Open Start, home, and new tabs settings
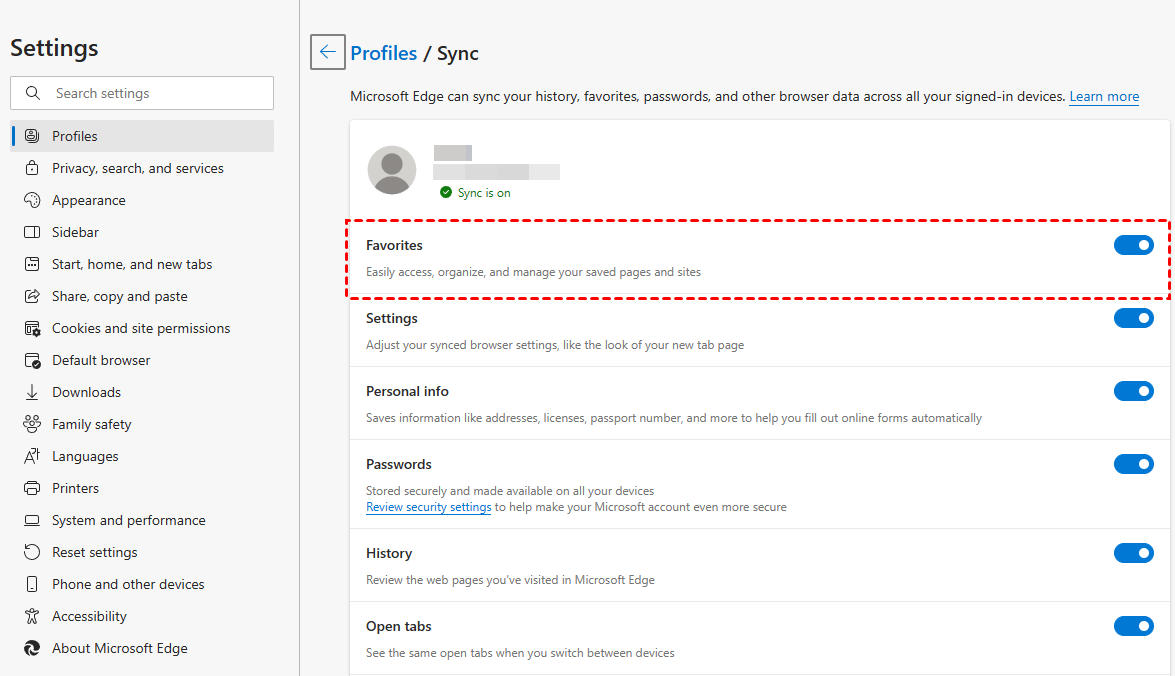The height and width of the screenshot is (676, 1175). pyautogui.click(x=132, y=264)
